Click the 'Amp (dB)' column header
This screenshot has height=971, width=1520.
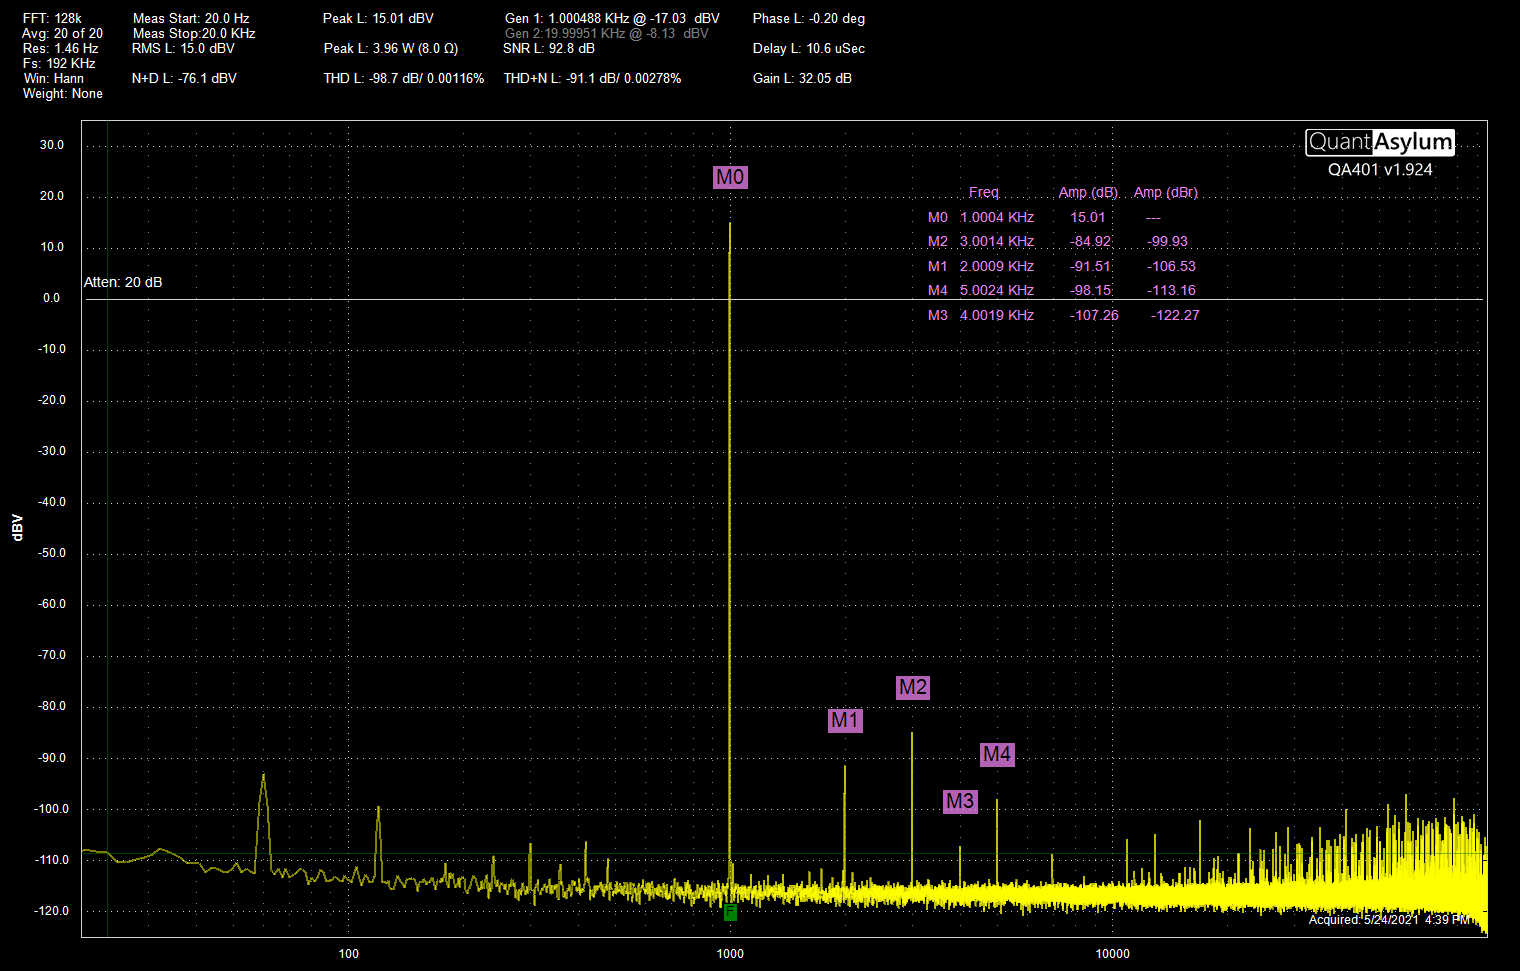1088,192
